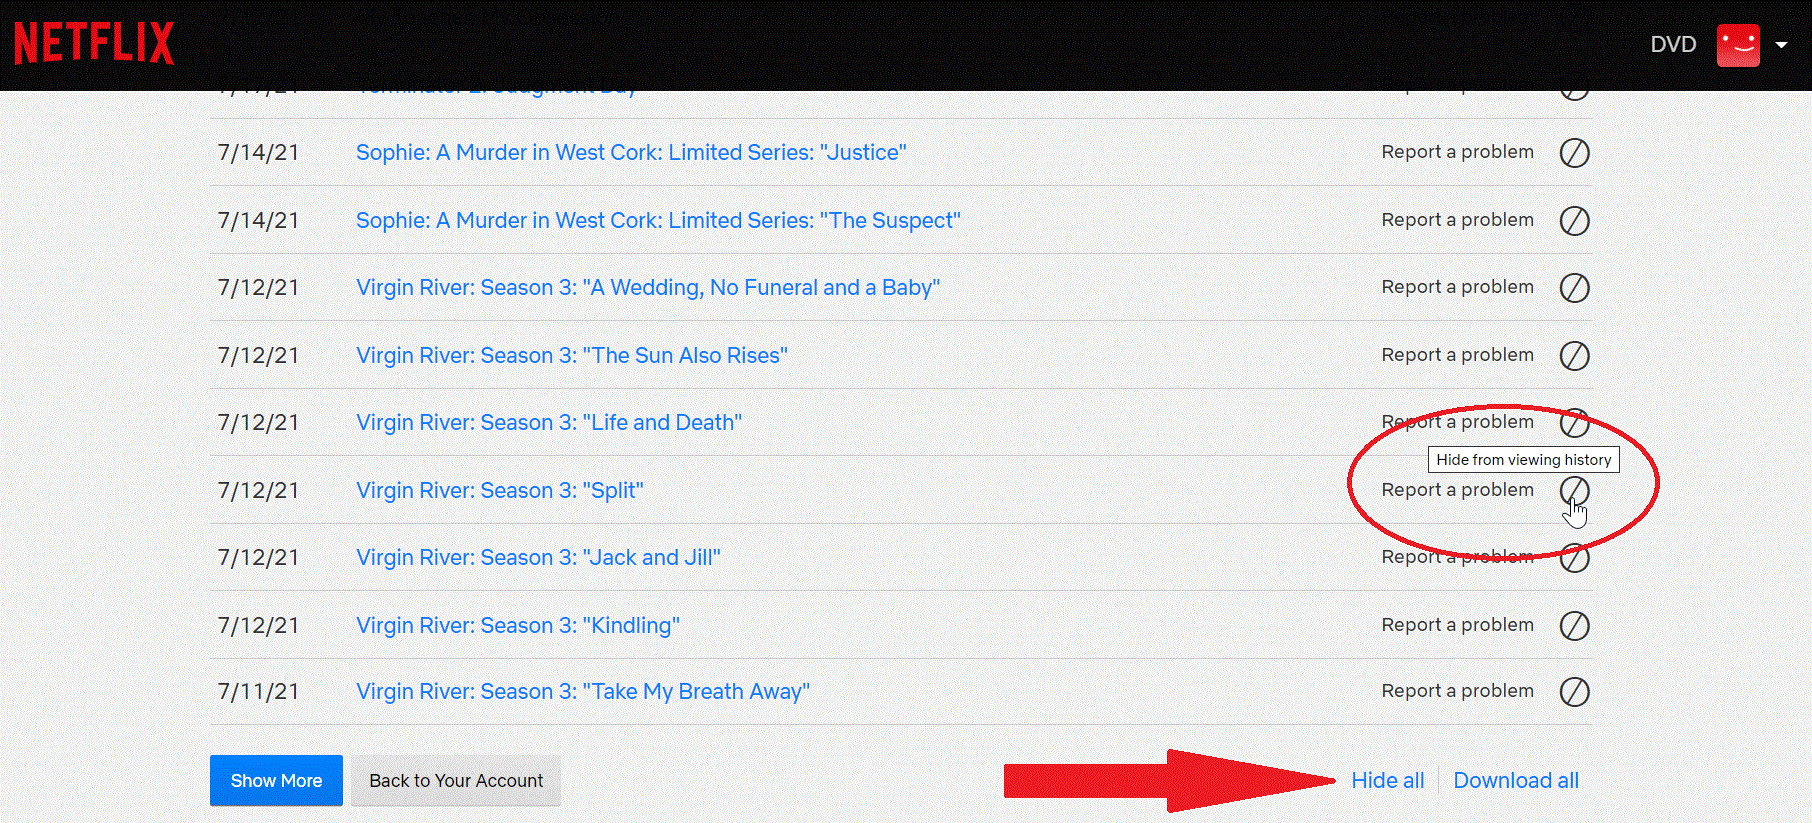Select the 7/12/21 date beside "Kindling"

pyautogui.click(x=258, y=626)
